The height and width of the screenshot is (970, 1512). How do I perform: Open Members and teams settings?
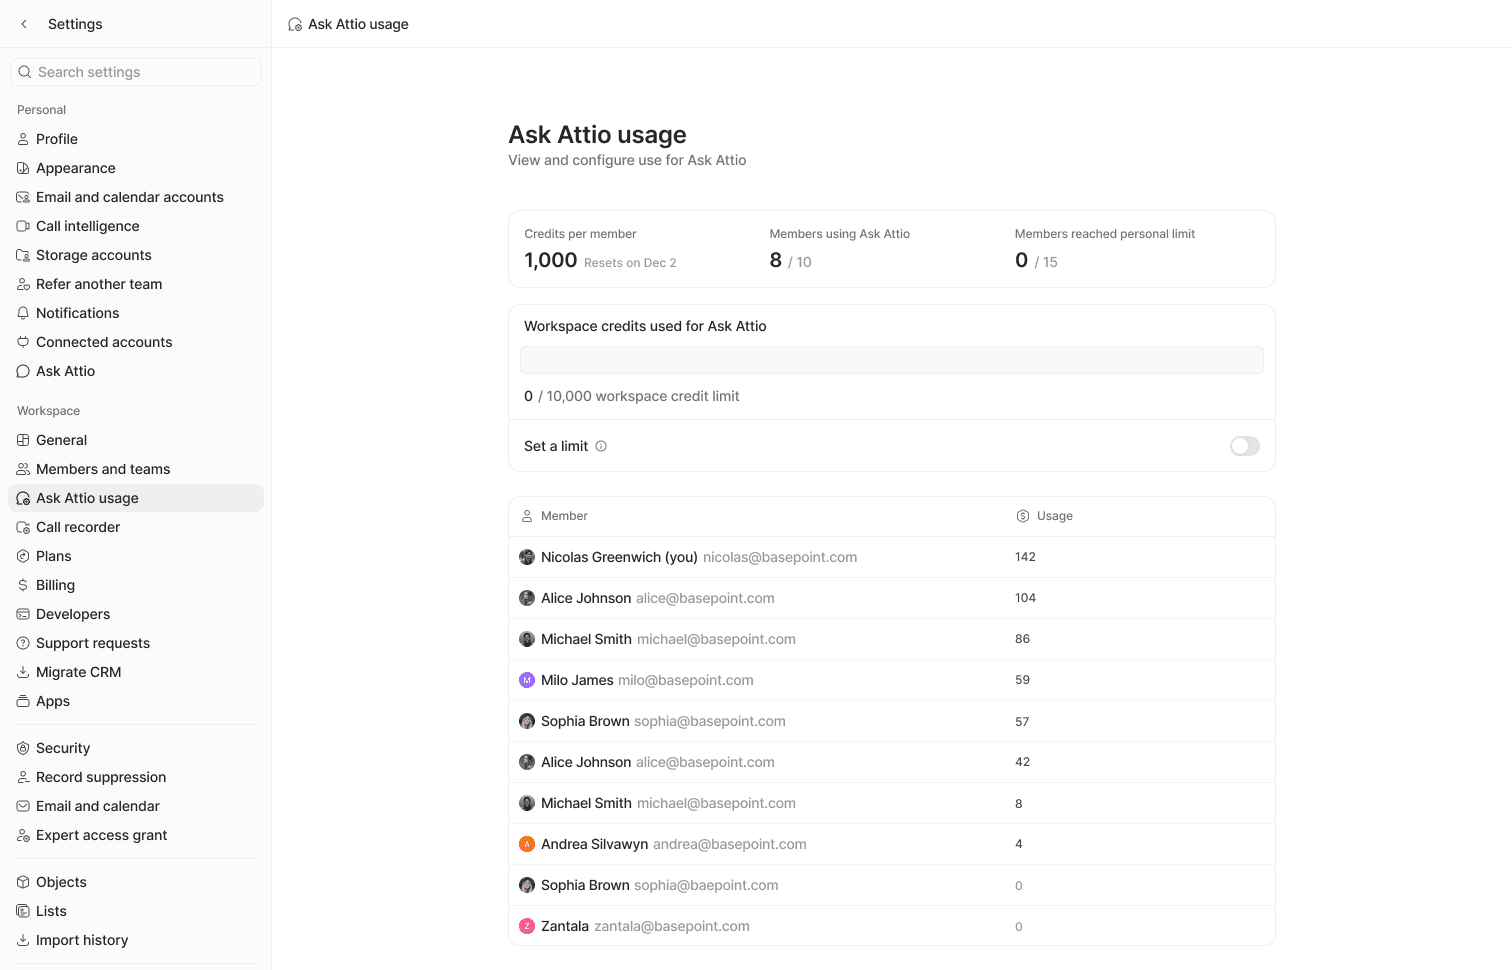click(104, 469)
